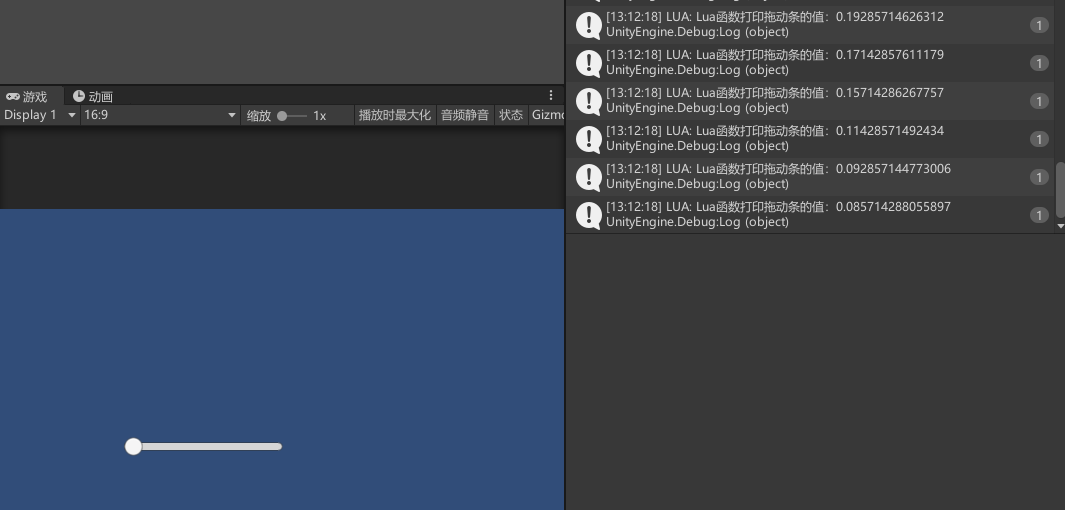1065x510 pixels.
Task: Click the info icon of log 0.15714286267757
Action: [x=589, y=101]
